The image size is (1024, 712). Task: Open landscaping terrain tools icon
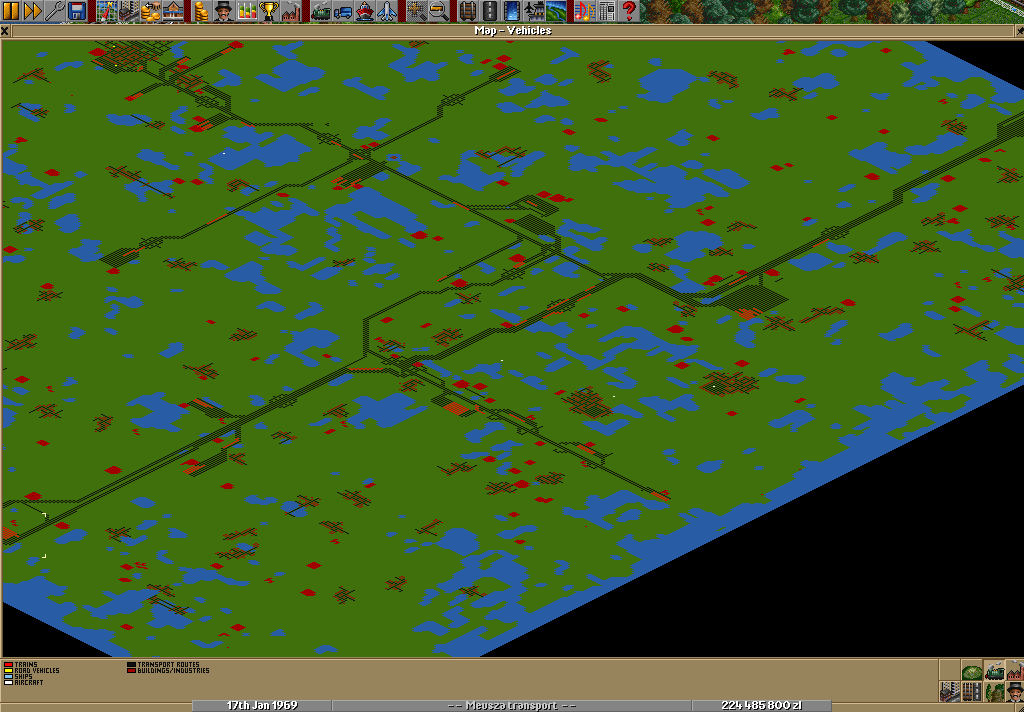click(556, 11)
